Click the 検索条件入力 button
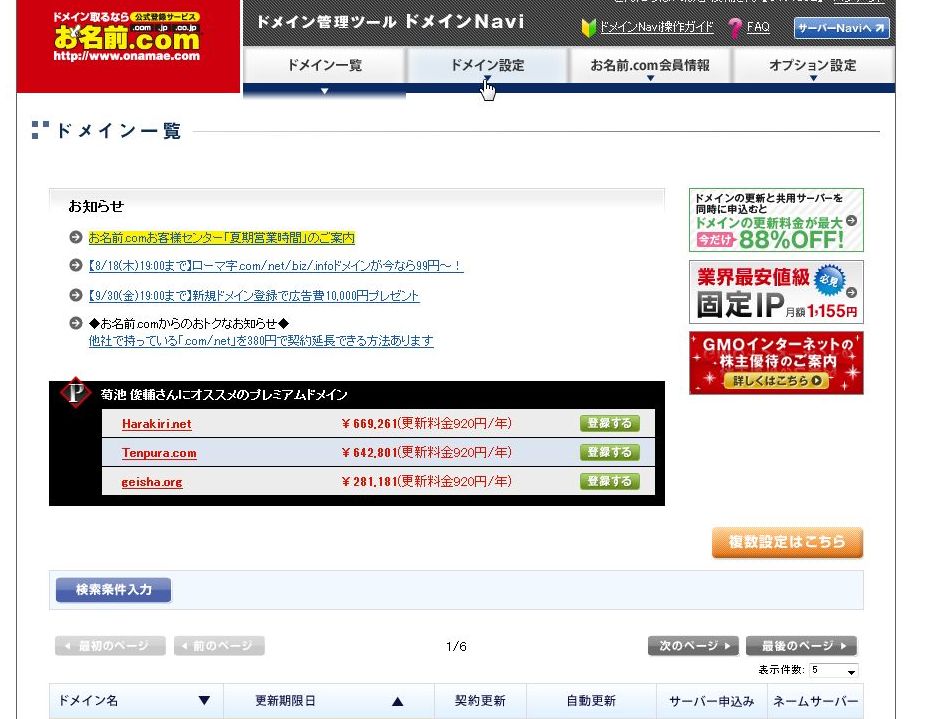Viewport: 948px width, 719px height. [114, 590]
